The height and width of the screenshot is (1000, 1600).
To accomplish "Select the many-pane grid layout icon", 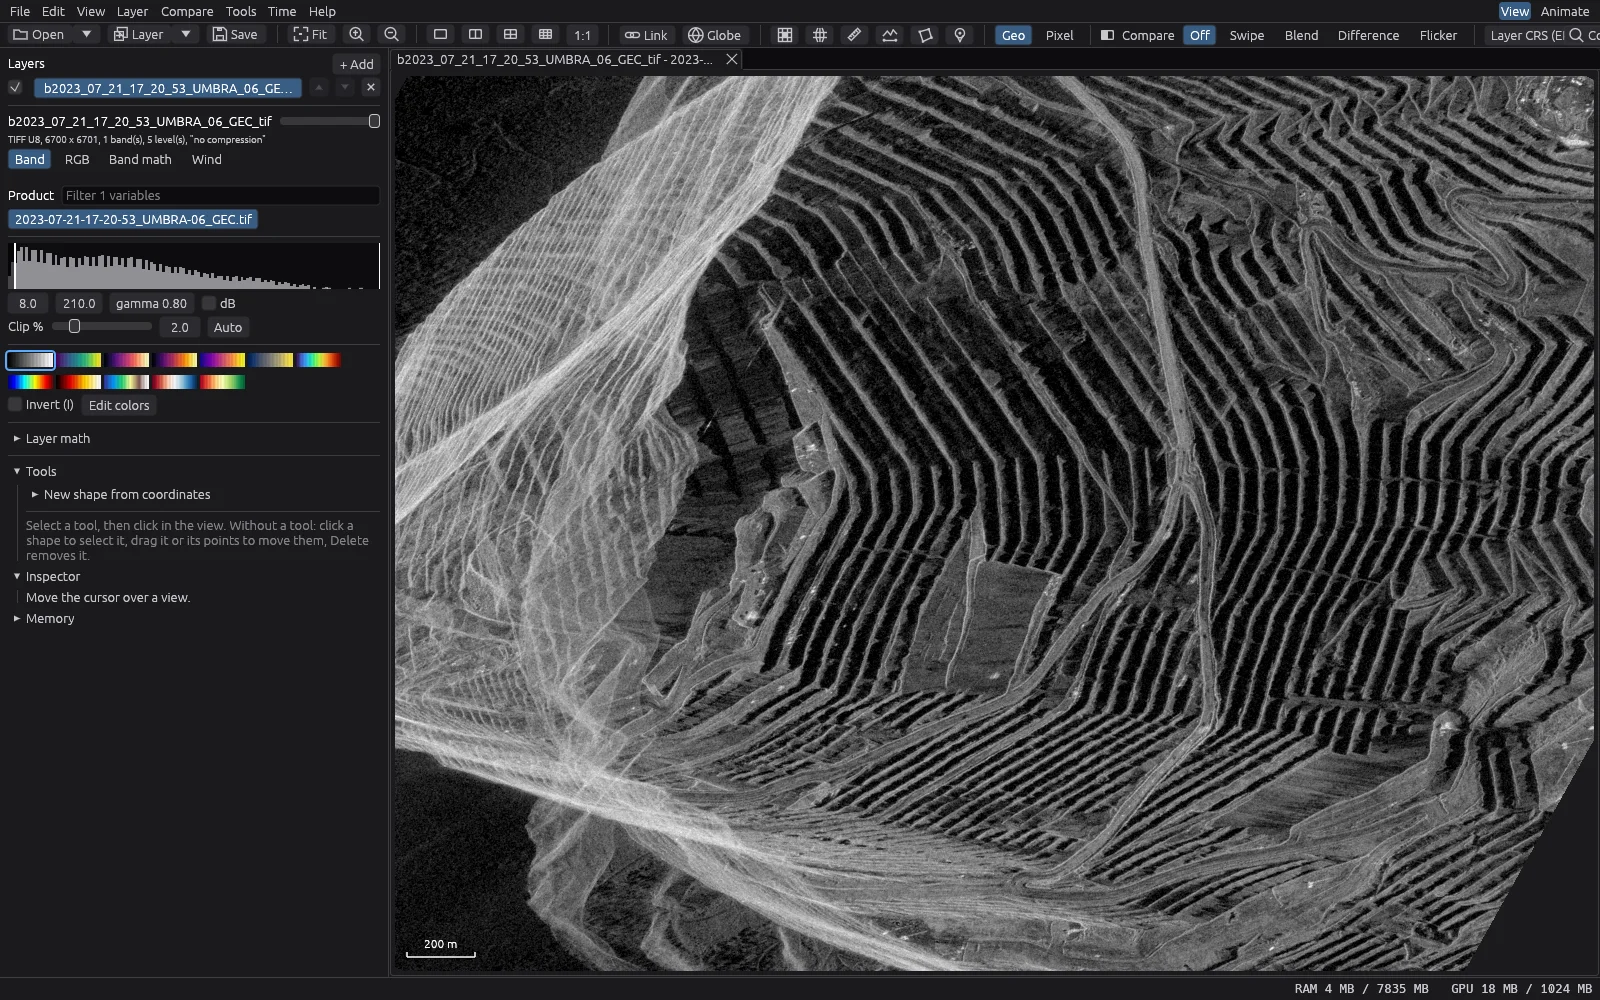I will pos(545,35).
